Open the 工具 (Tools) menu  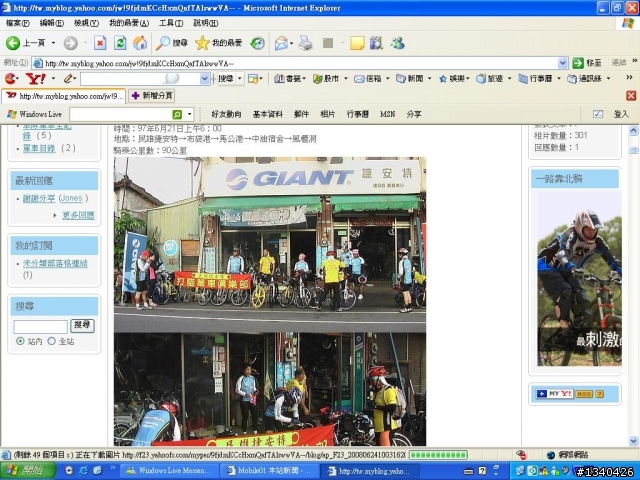(x=171, y=23)
